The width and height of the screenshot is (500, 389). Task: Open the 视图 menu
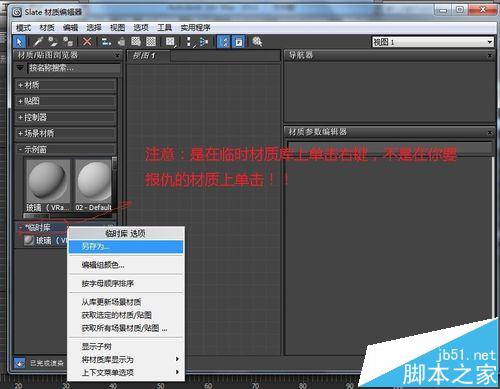click(117, 28)
